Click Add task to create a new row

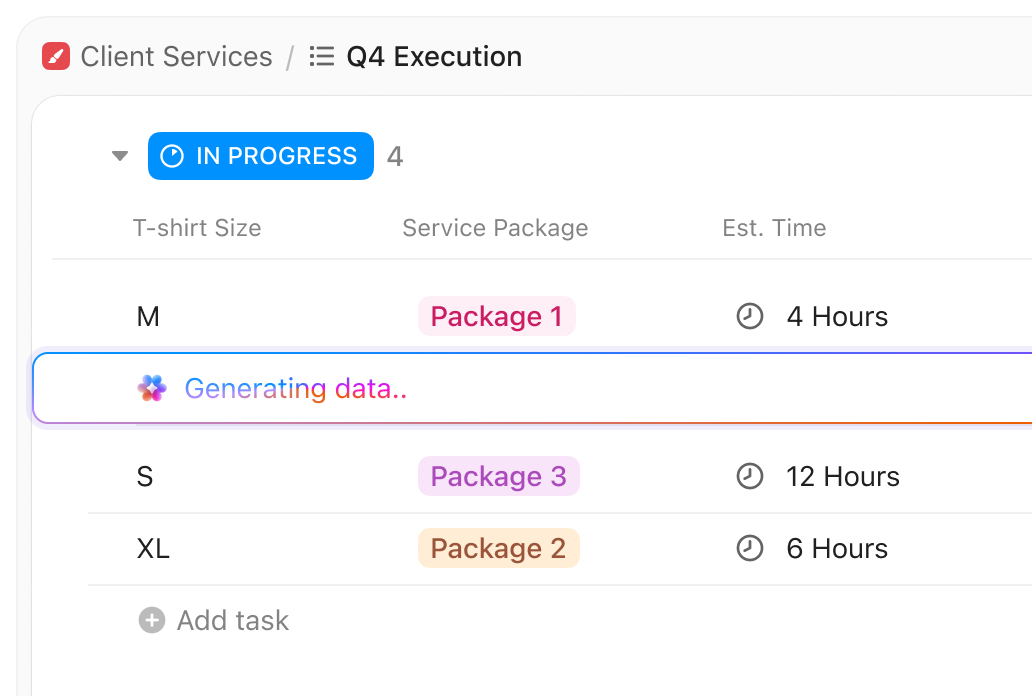(x=231, y=620)
